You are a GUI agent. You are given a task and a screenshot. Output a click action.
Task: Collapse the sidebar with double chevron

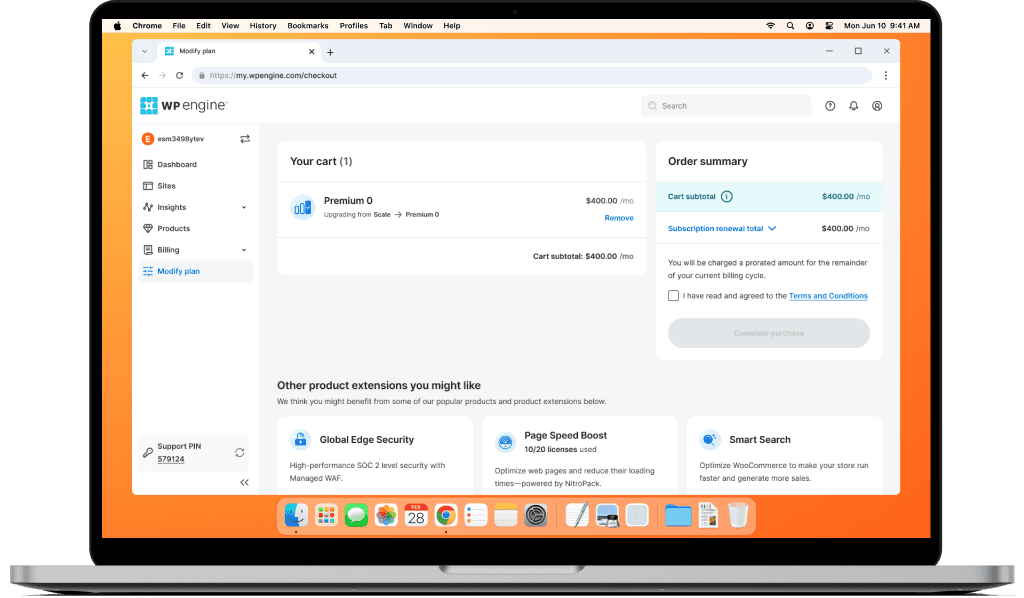[x=244, y=482]
